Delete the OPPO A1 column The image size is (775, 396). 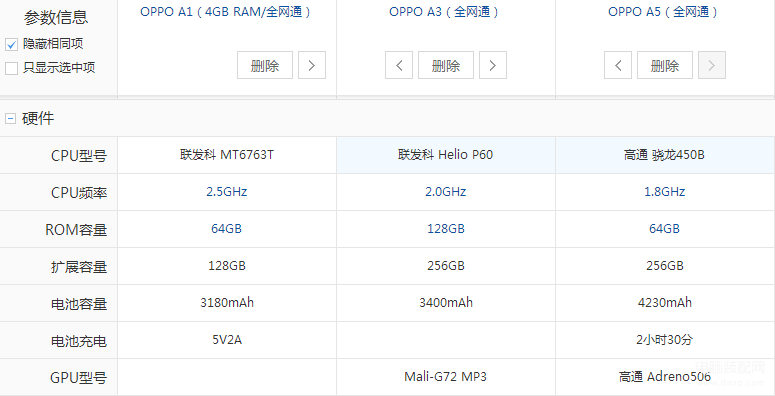coord(265,65)
